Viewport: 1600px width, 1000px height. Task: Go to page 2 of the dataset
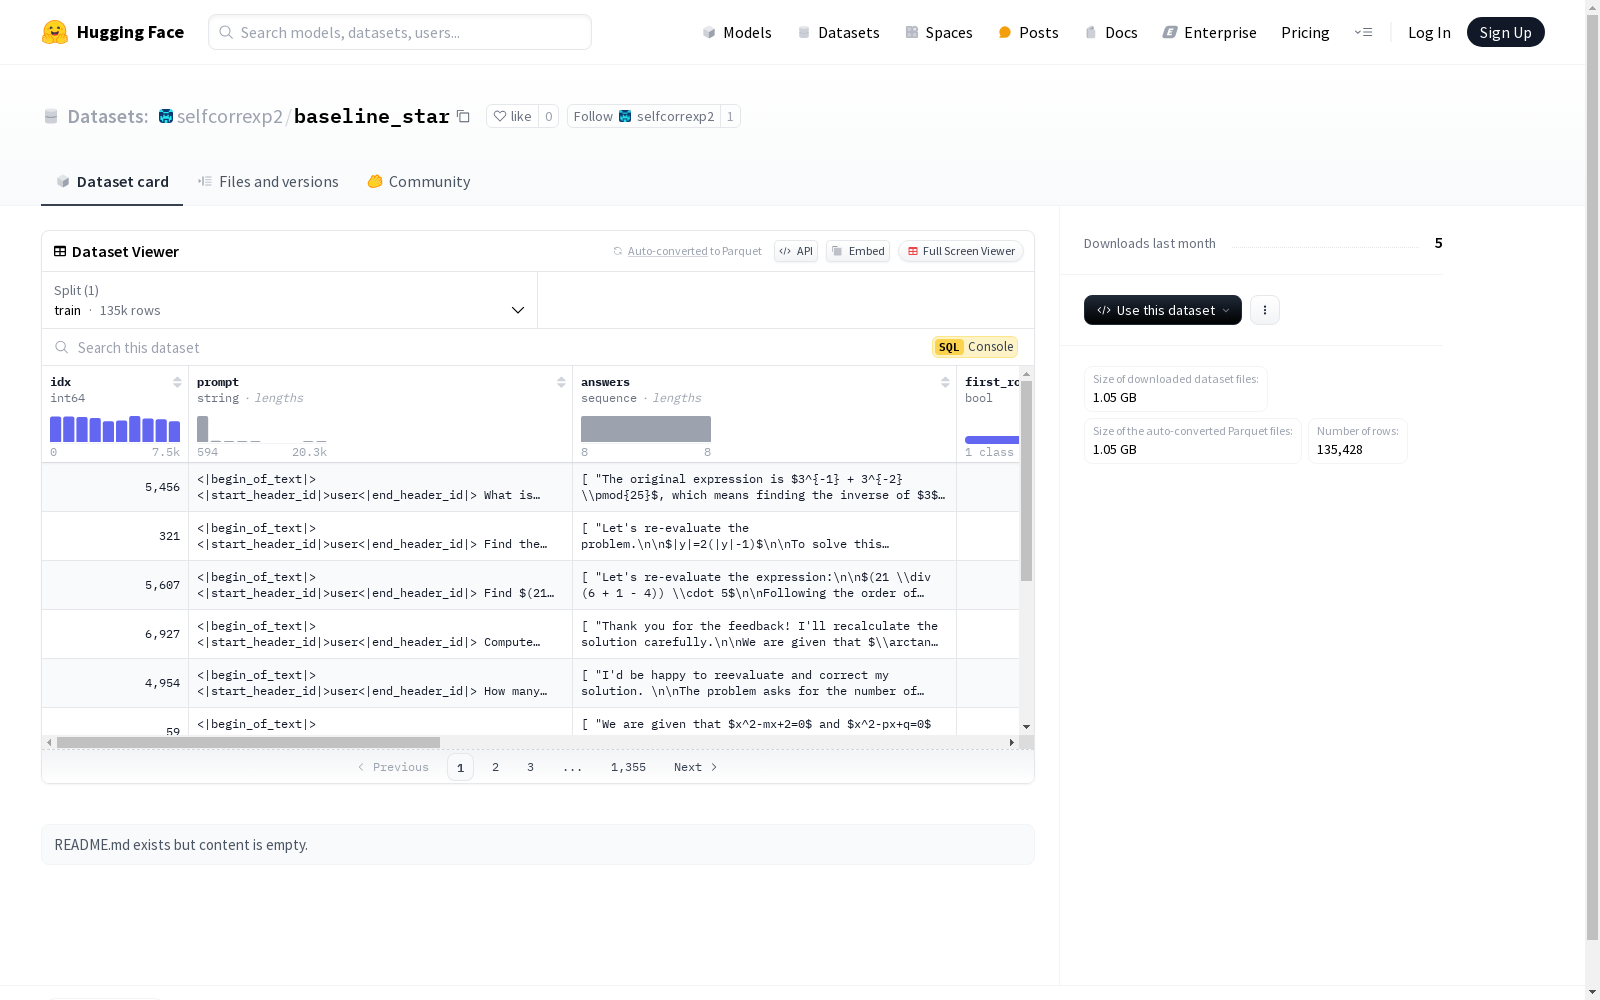pos(495,767)
